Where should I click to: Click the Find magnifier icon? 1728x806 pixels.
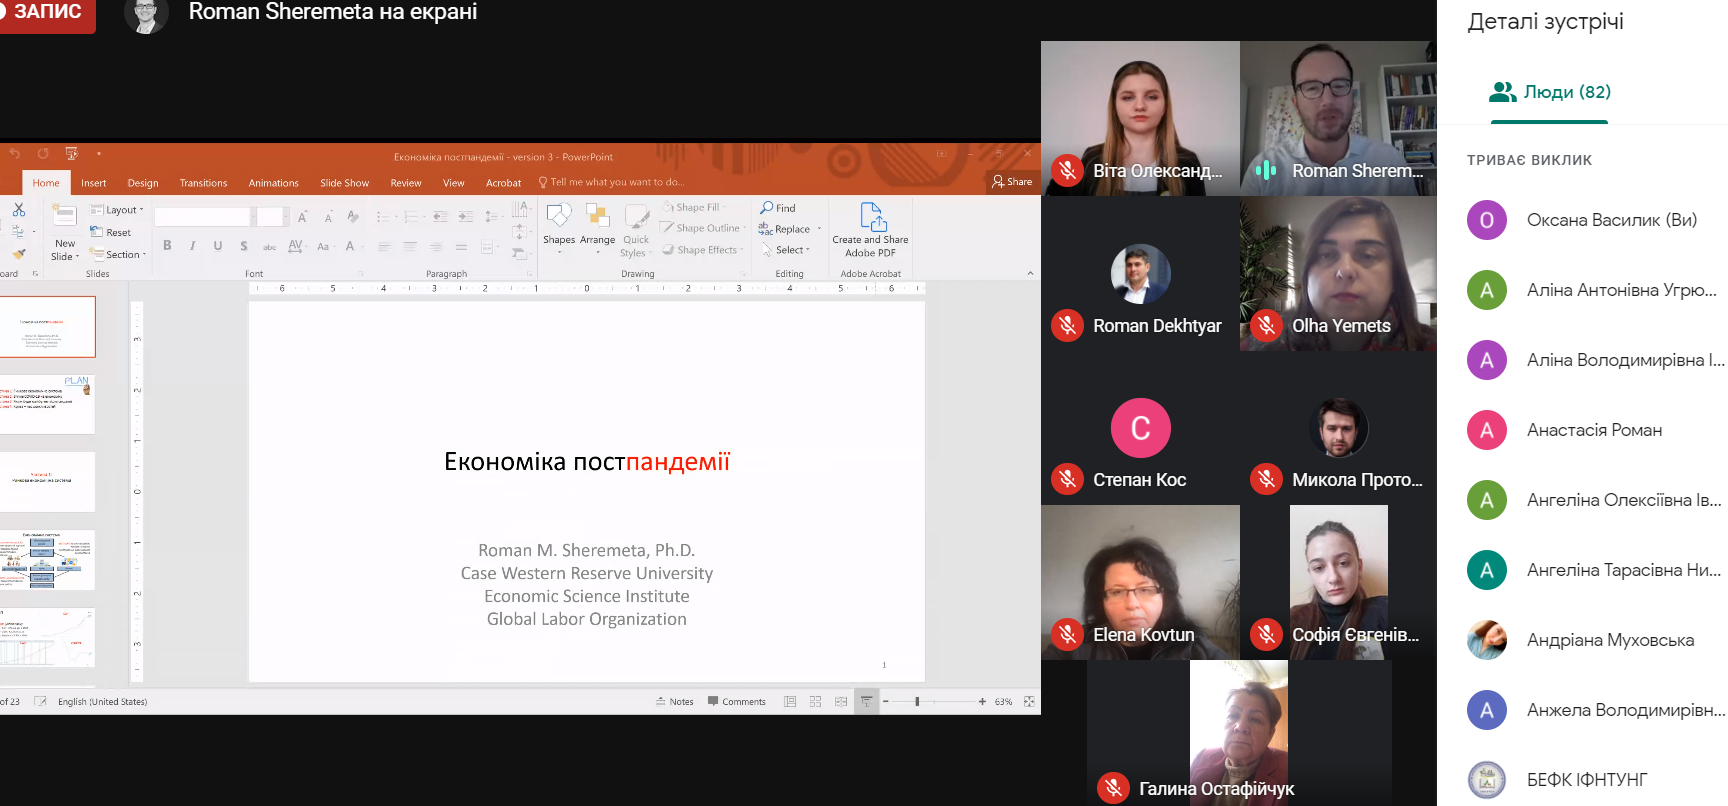[x=767, y=208]
